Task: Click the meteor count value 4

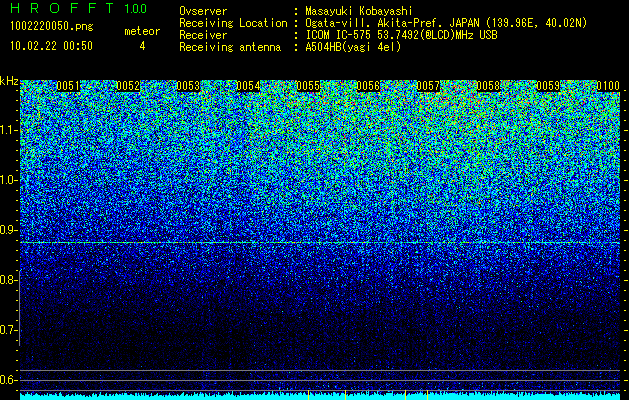Action: [x=142, y=46]
